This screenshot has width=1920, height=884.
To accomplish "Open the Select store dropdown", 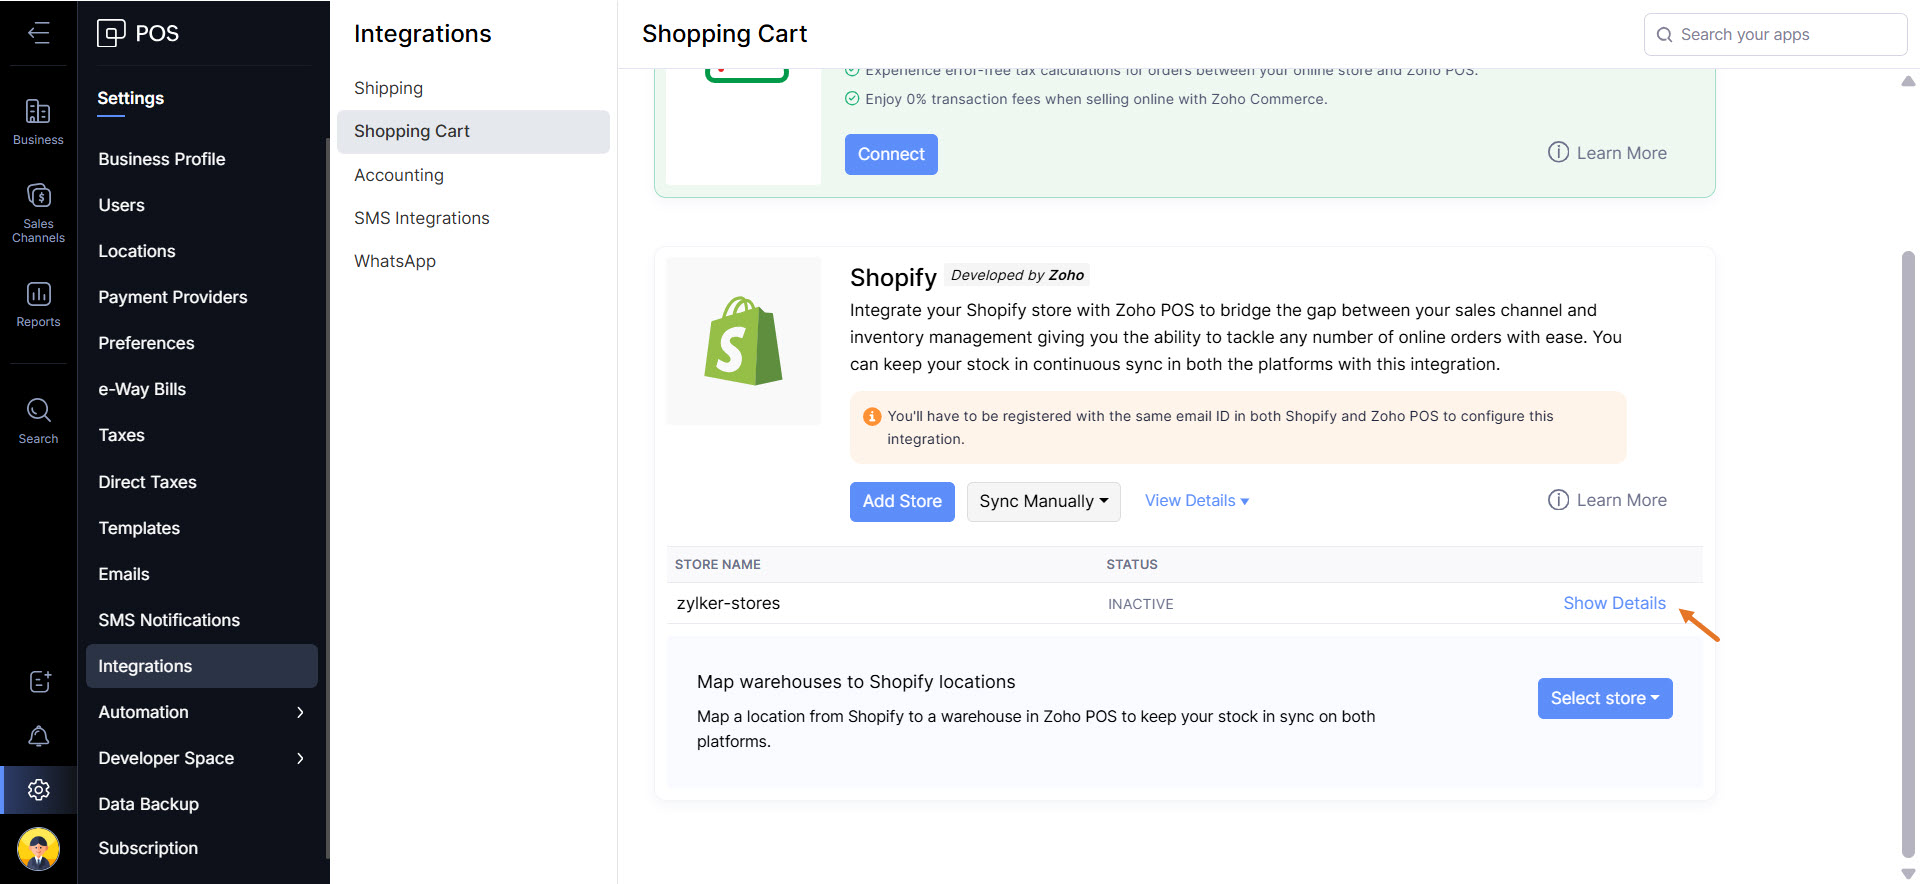I will point(1604,698).
